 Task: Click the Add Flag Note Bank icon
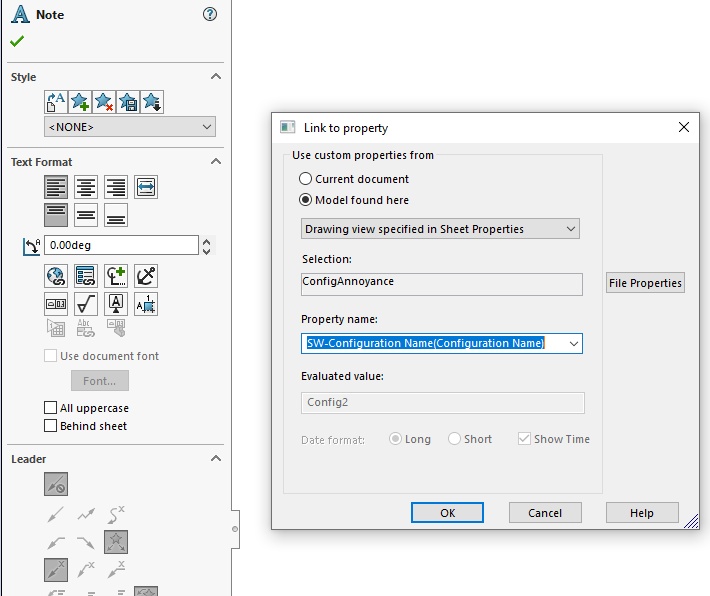(x=146, y=304)
